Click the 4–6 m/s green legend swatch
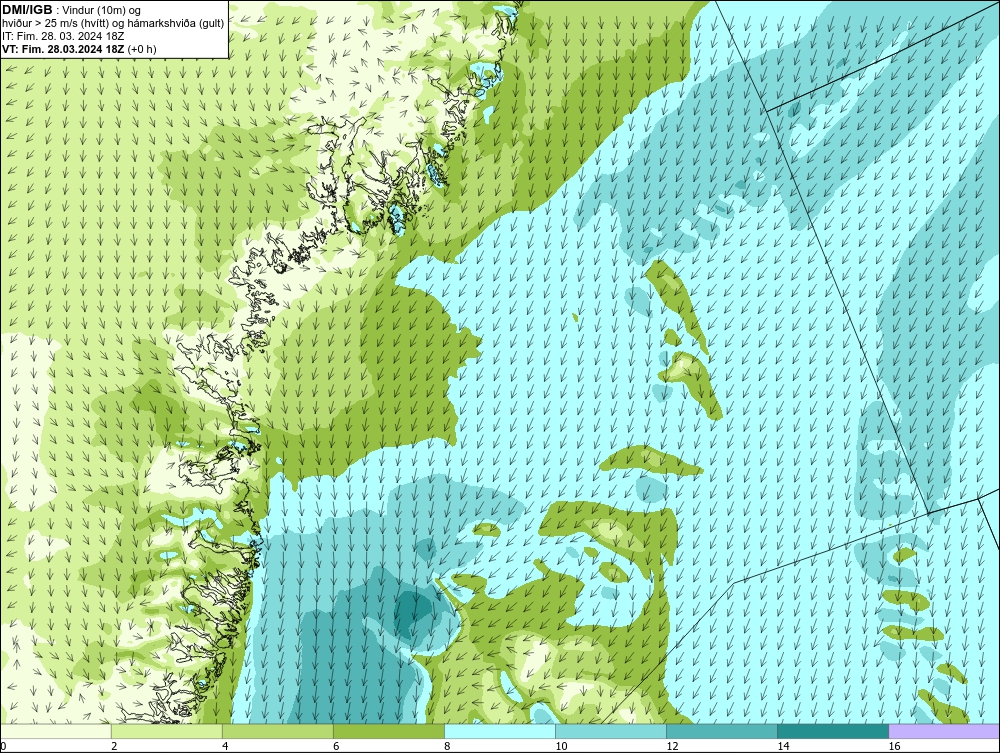Image resolution: width=1000 pixels, height=753 pixels. tap(278, 731)
